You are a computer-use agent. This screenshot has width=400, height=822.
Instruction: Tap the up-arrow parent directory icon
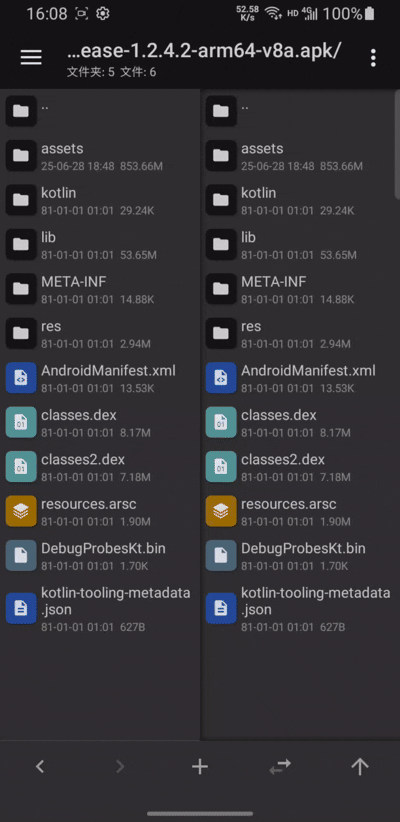tap(360, 767)
